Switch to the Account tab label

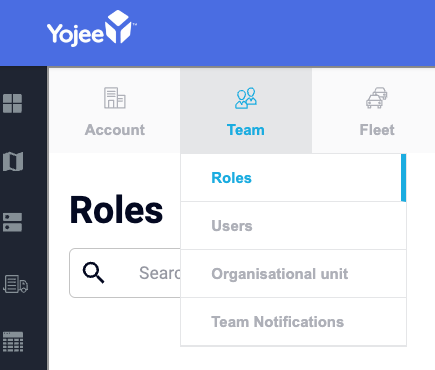115,130
